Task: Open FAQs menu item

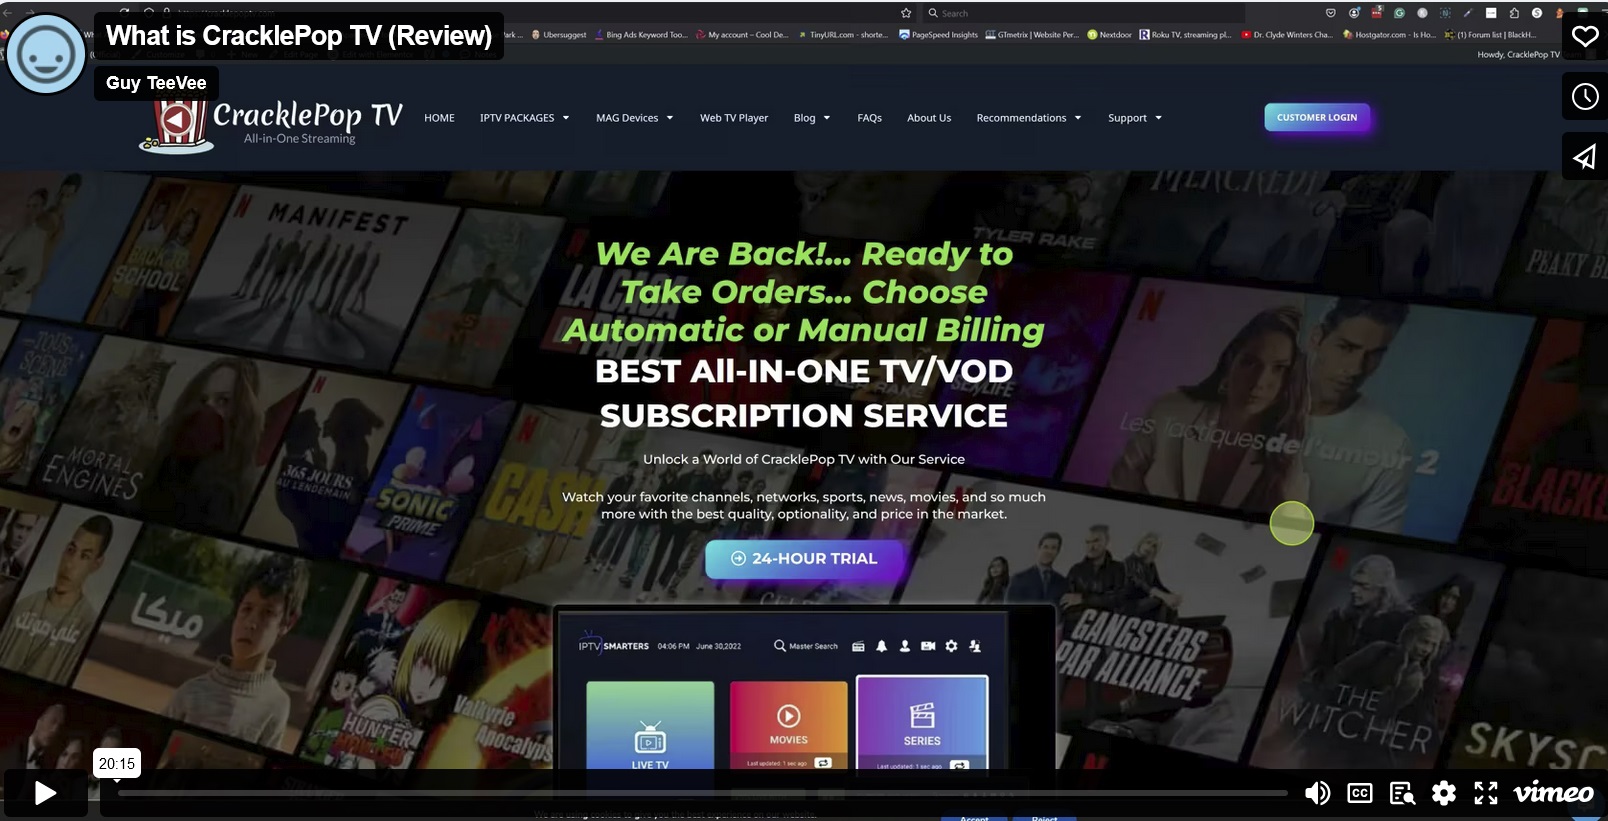Action: point(869,118)
